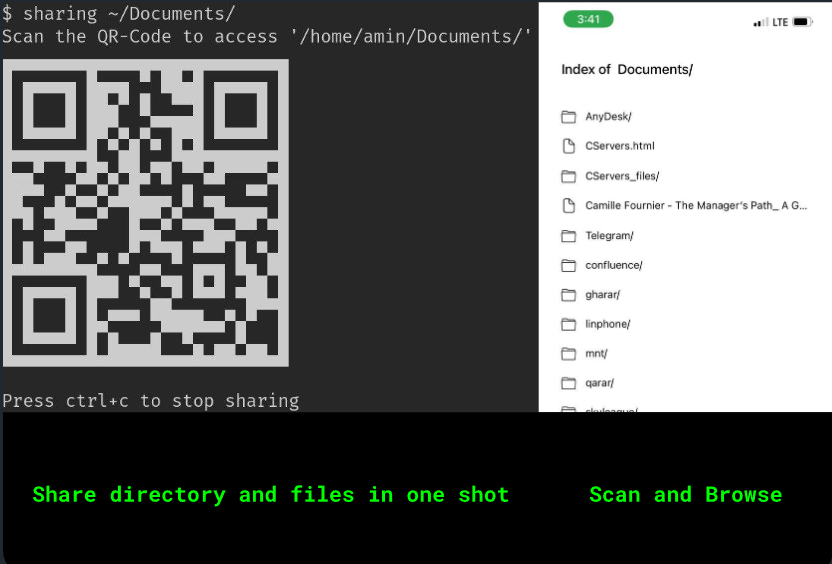
Task: Click the folder icon beside confluence/
Action: pos(568,265)
